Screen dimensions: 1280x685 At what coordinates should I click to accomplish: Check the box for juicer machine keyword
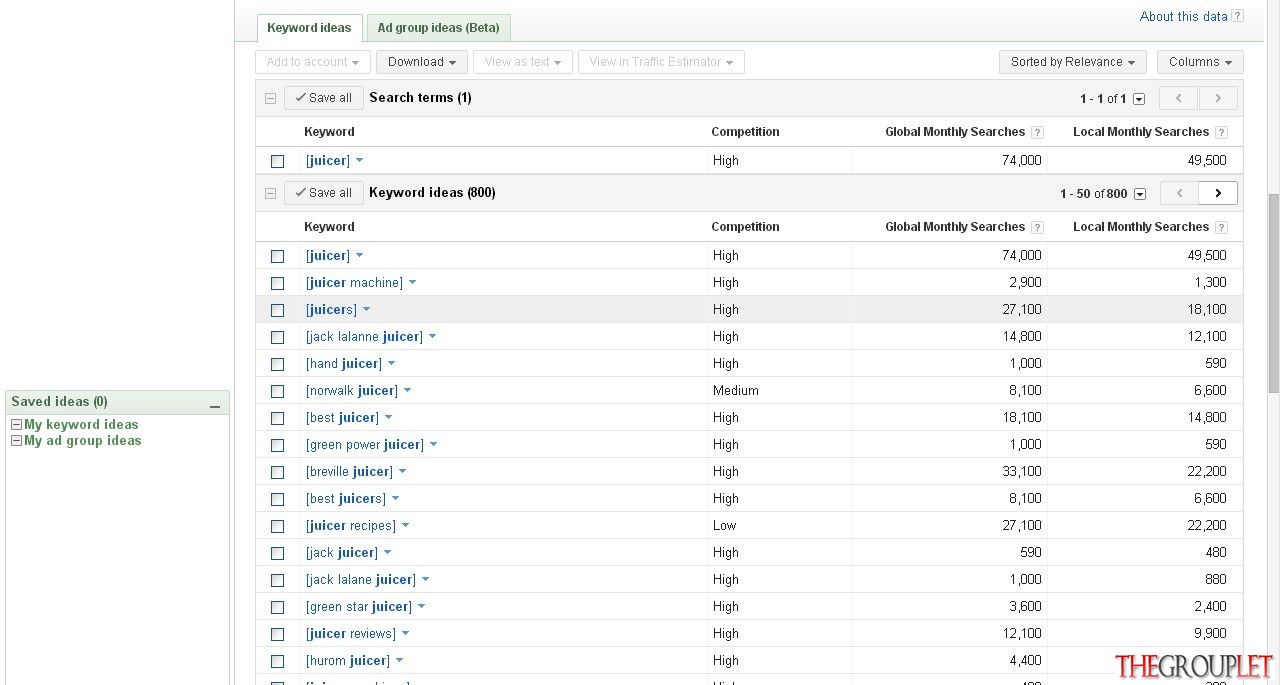point(277,283)
